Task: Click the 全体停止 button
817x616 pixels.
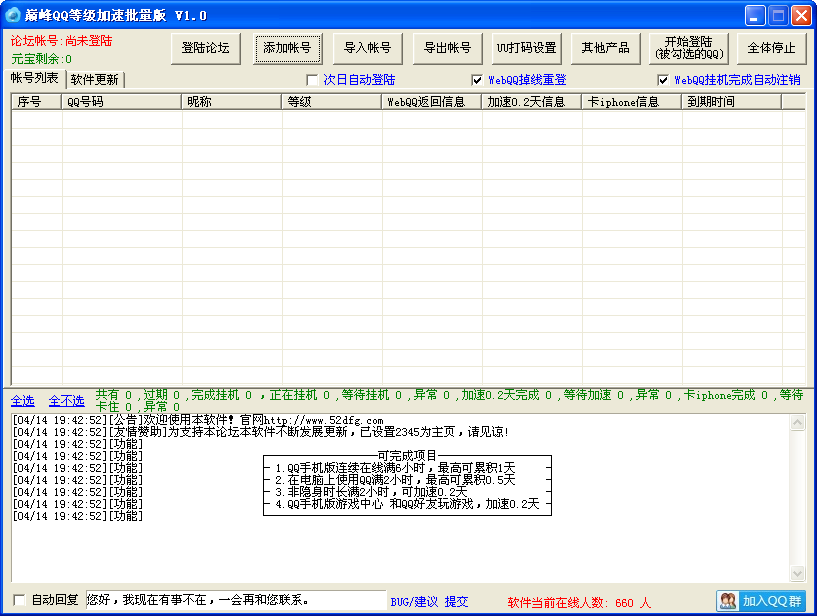Action: (x=771, y=48)
